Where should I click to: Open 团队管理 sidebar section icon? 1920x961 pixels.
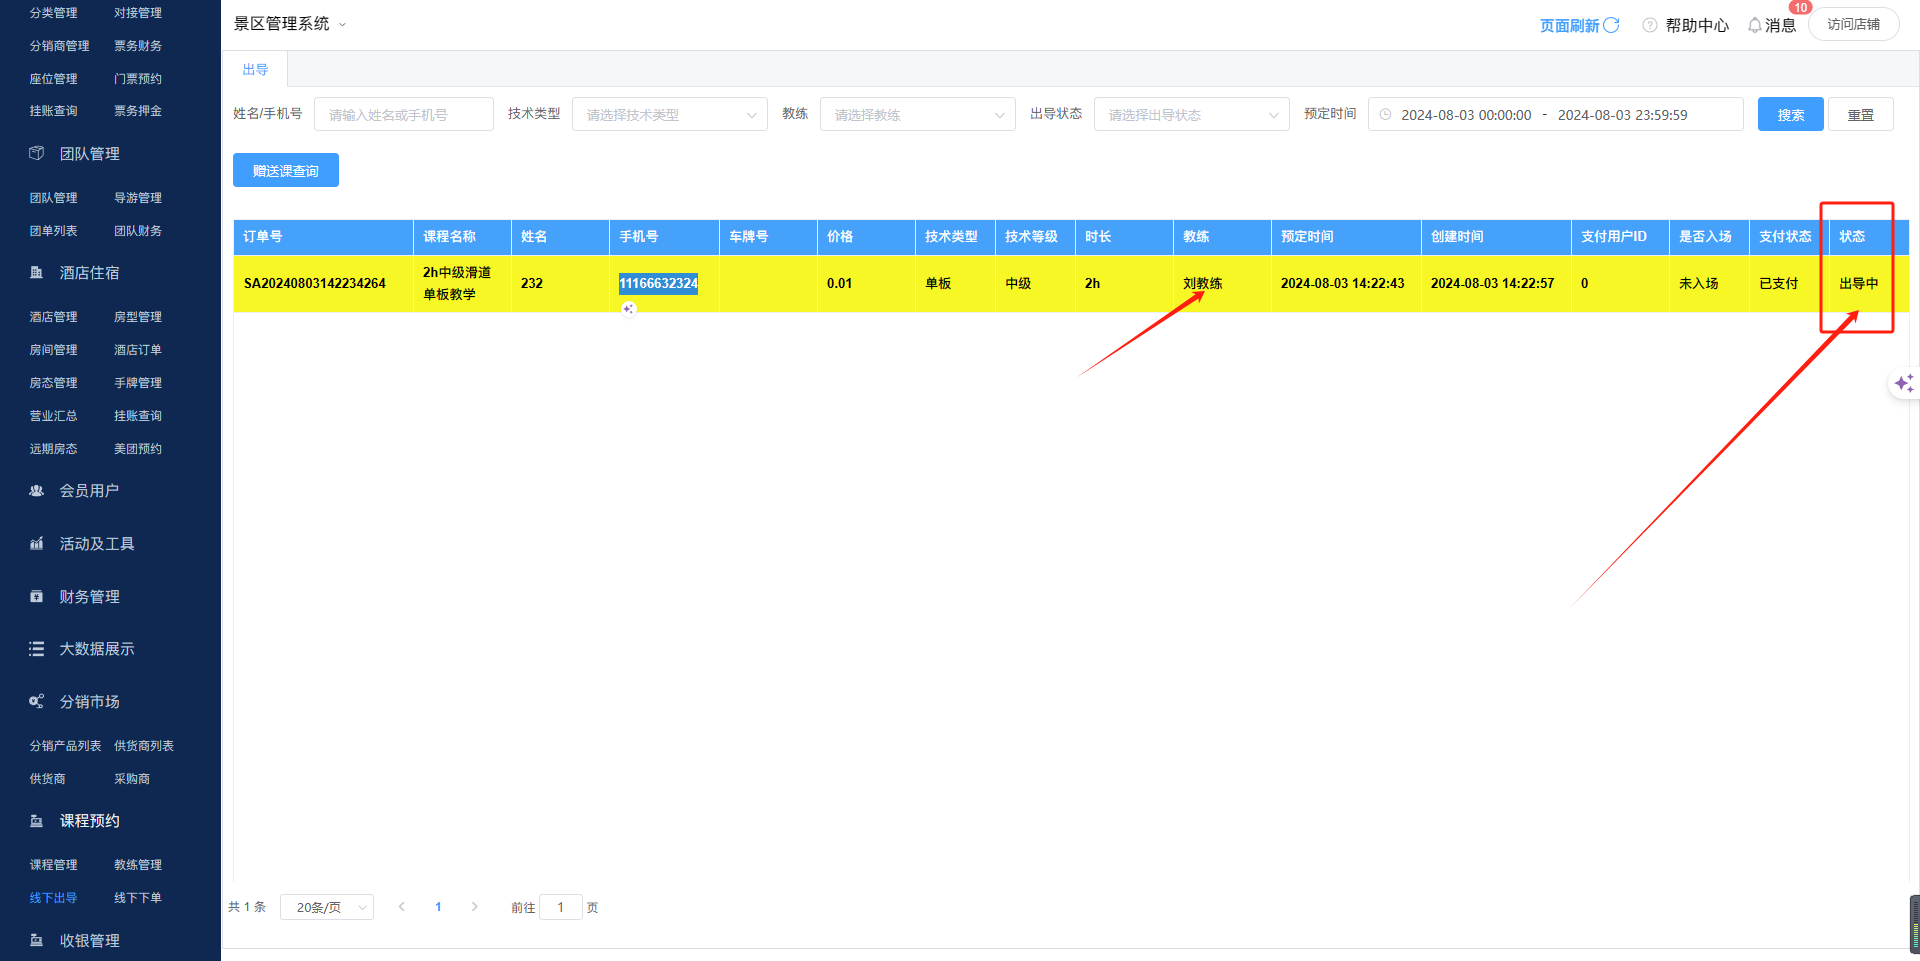point(37,153)
